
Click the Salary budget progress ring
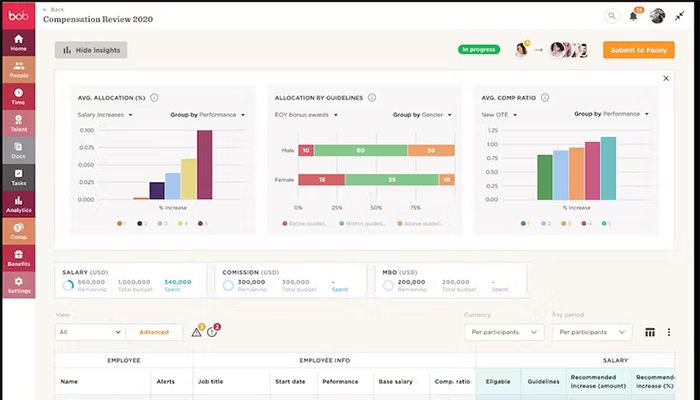pyautogui.click(x=68, y=285)
